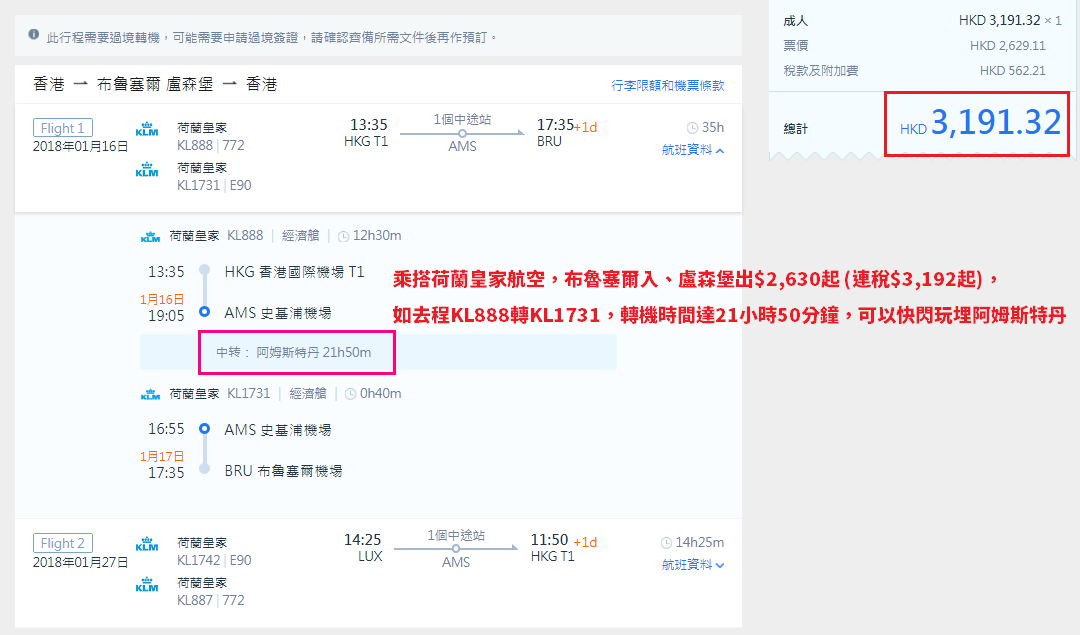Click the 16:55 AMS departure dot in itinerary

coord(205,428)
